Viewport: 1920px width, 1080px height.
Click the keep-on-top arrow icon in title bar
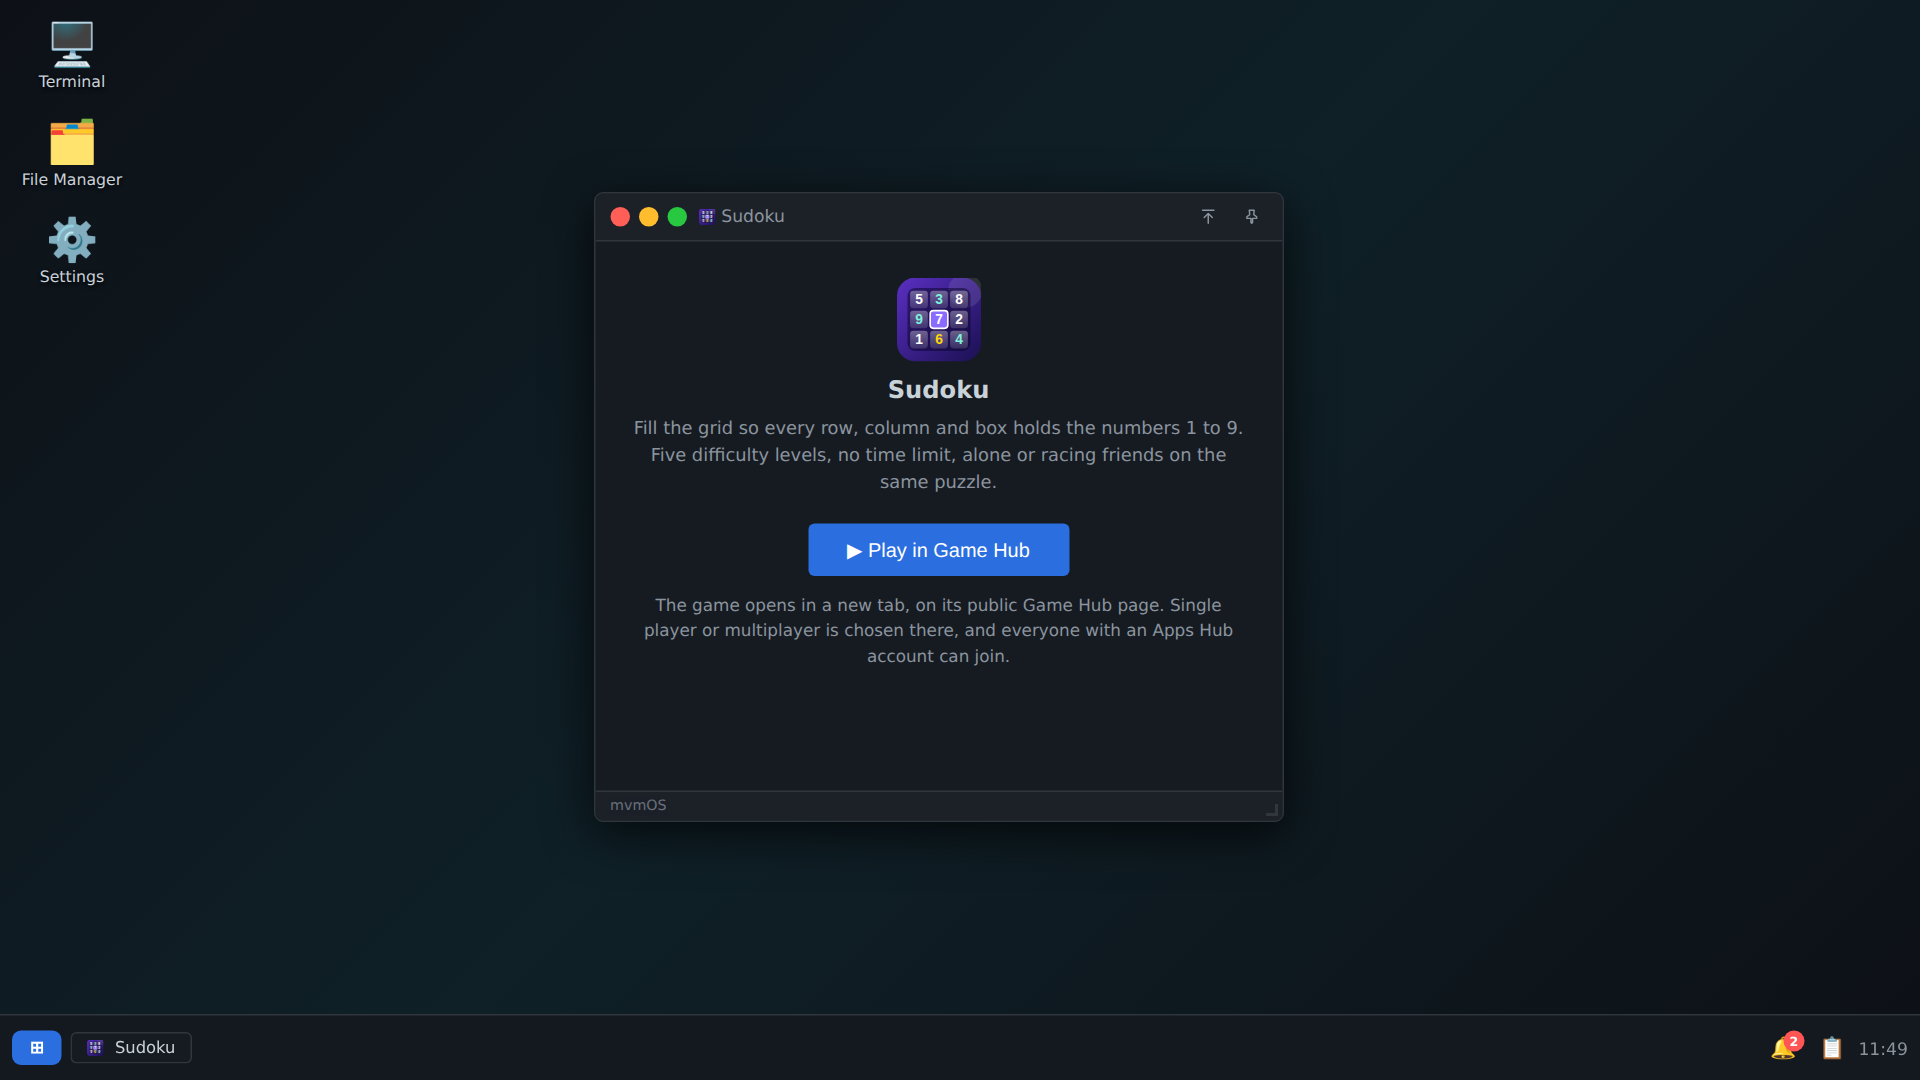[1207, 216]
